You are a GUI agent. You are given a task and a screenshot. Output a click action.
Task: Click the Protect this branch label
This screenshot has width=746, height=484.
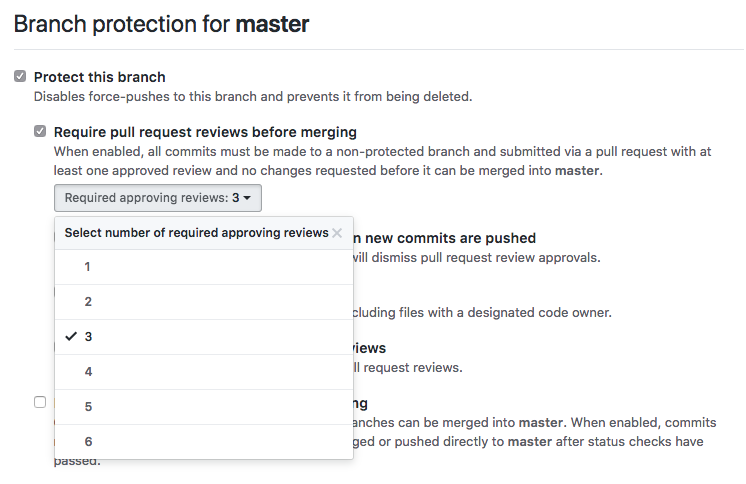click(100, 77)
